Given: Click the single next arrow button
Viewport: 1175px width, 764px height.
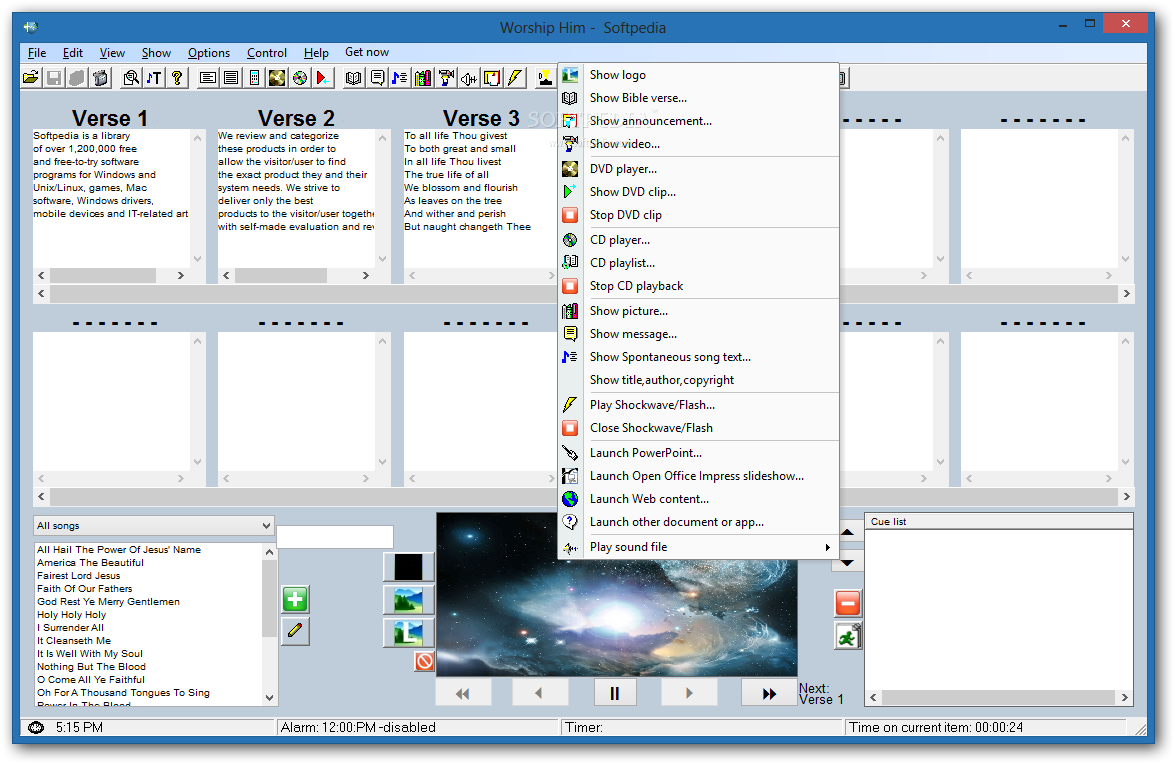Looking at the screenshot, I should pos(689,694).
